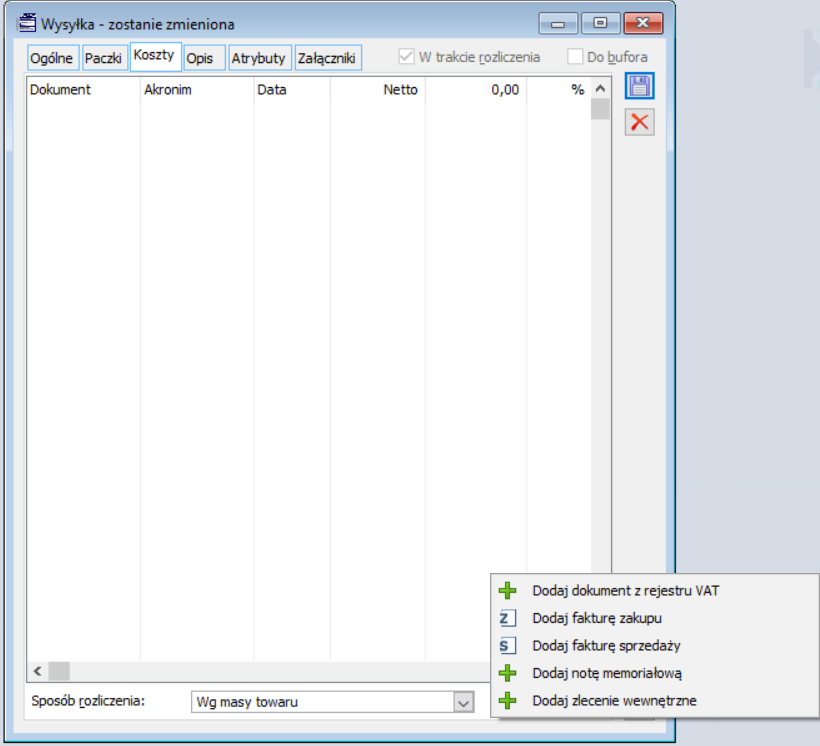Click the S icon for sales invoice
Screen dimensions: 820x746
507,646
